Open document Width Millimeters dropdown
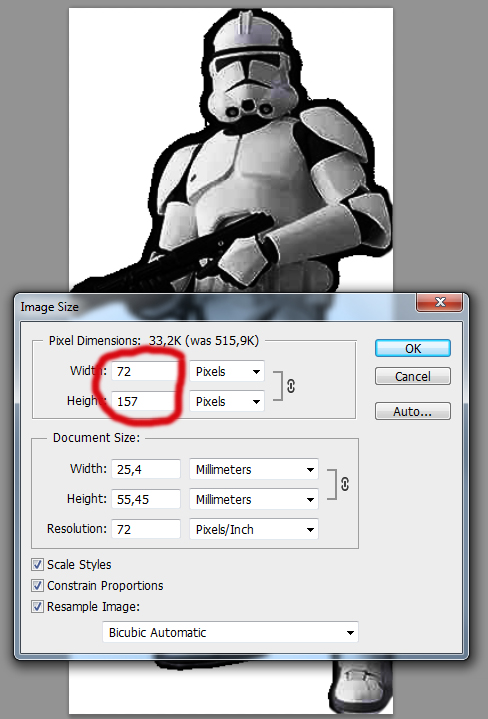The height and width of the screenshot is (719, 488). click(254, 470)
